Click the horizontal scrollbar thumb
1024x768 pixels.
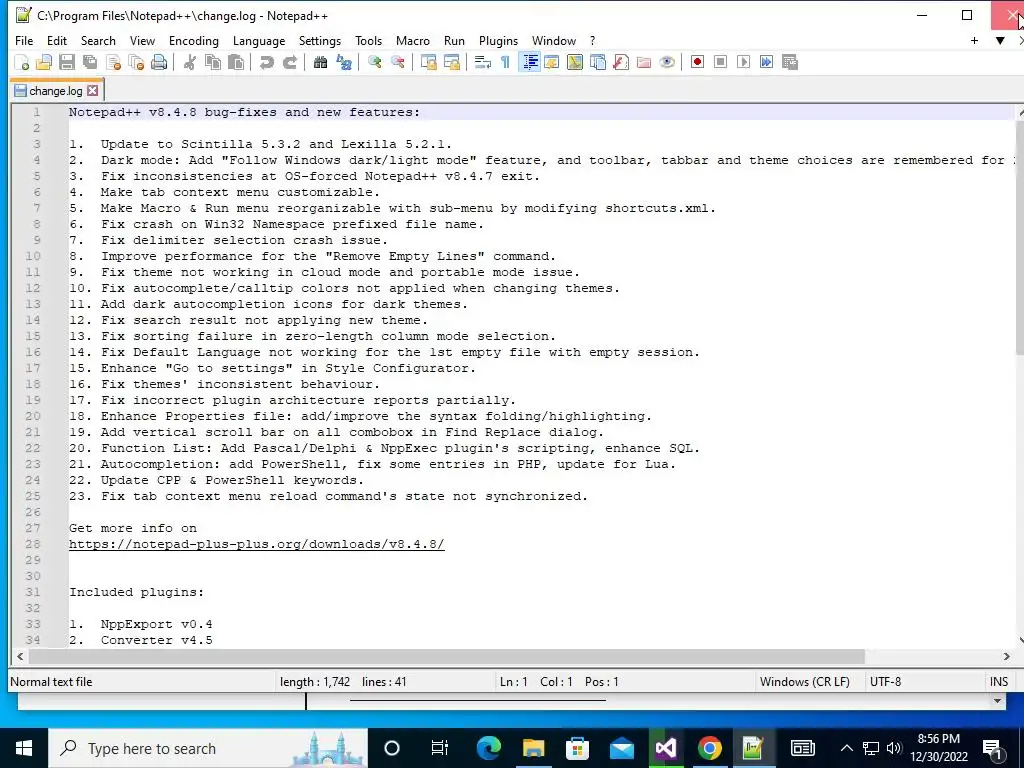tap(447, 656)
